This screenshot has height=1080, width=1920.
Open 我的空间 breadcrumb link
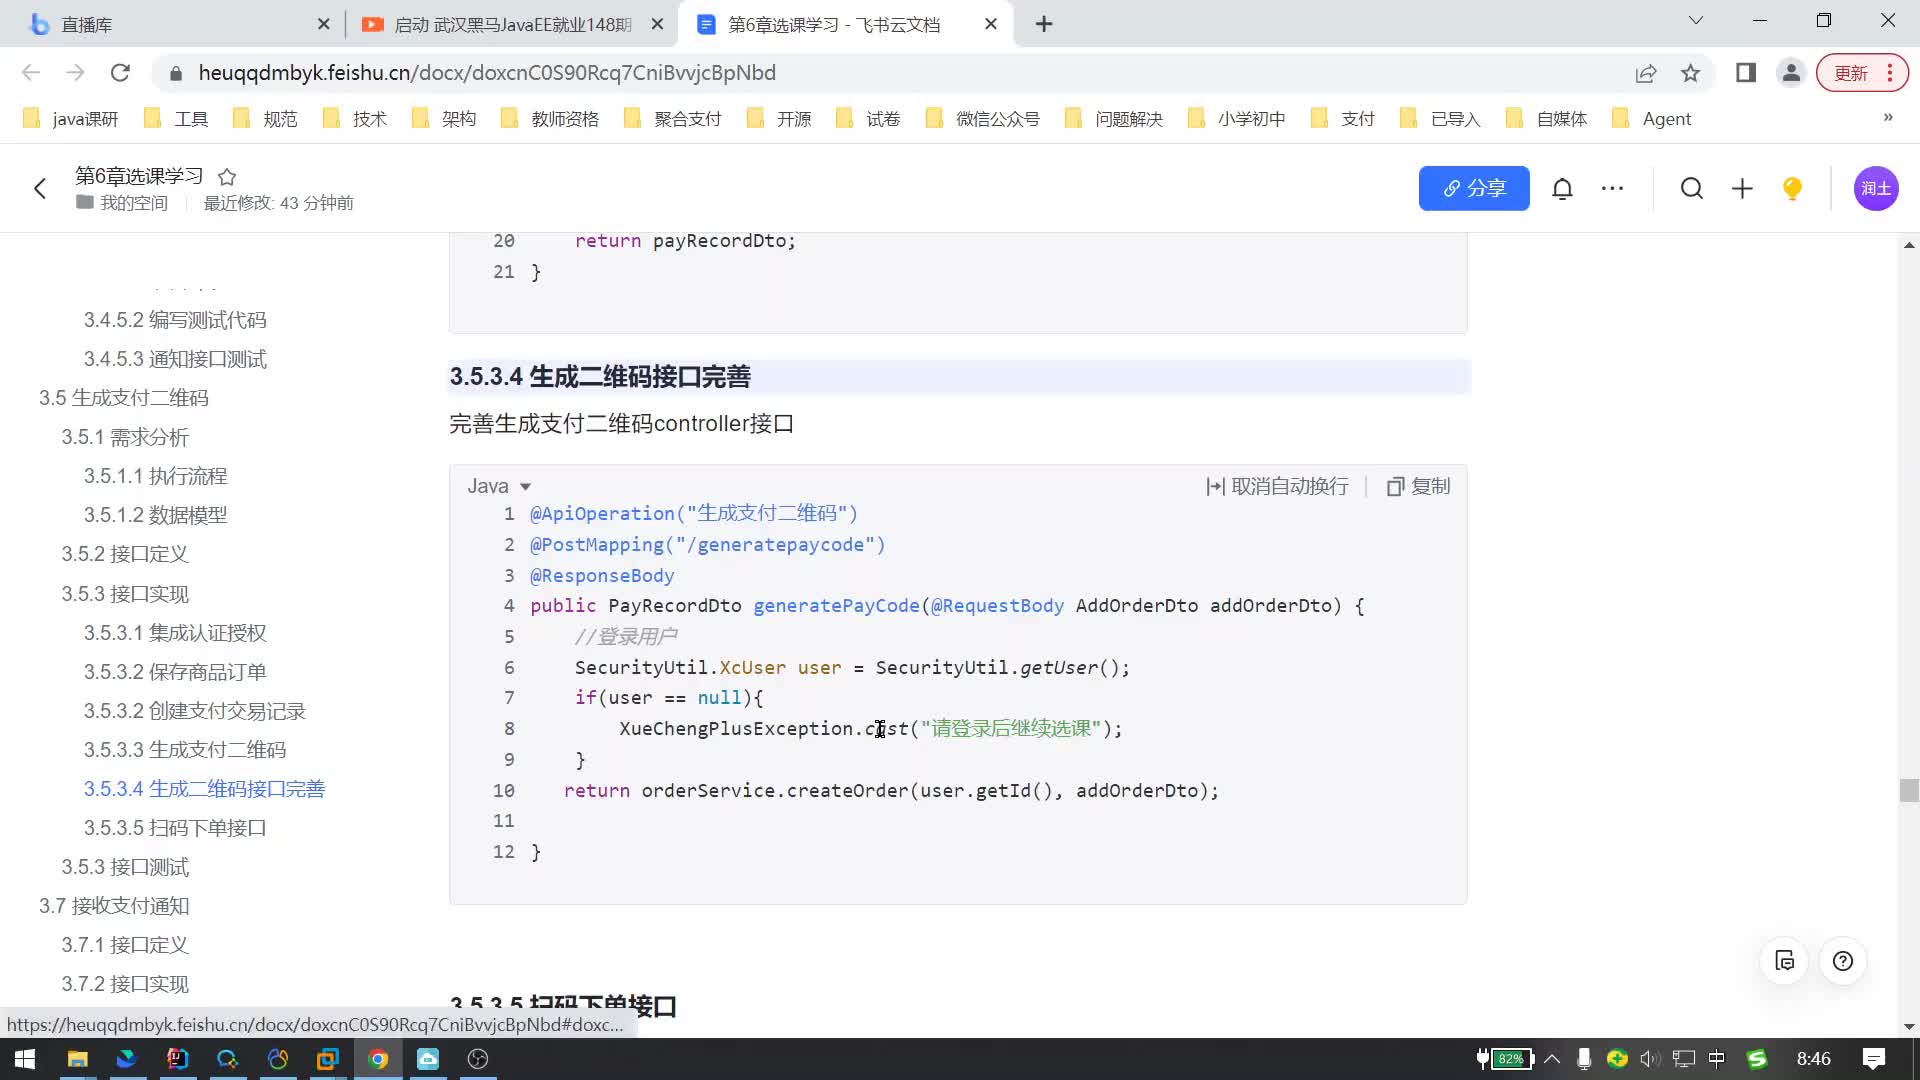click(x=122, y=203)
